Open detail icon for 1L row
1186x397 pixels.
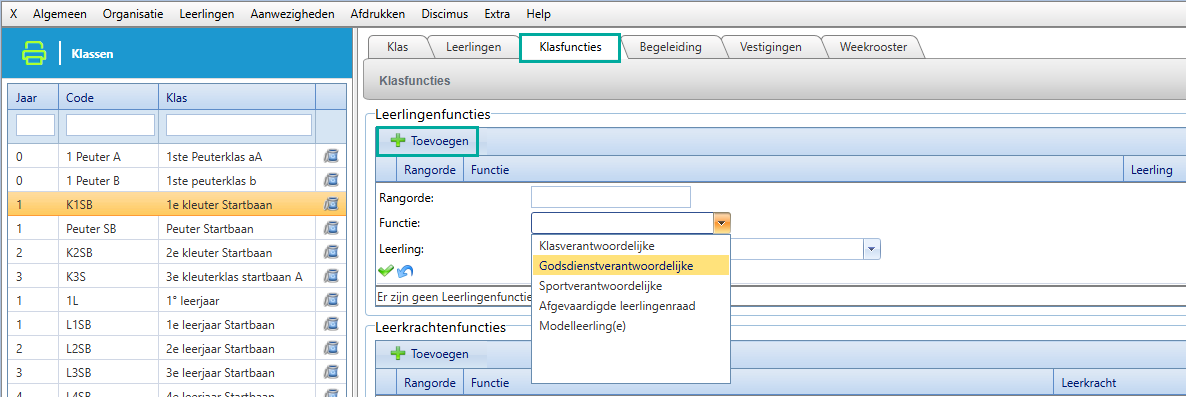tap(331, 301)
